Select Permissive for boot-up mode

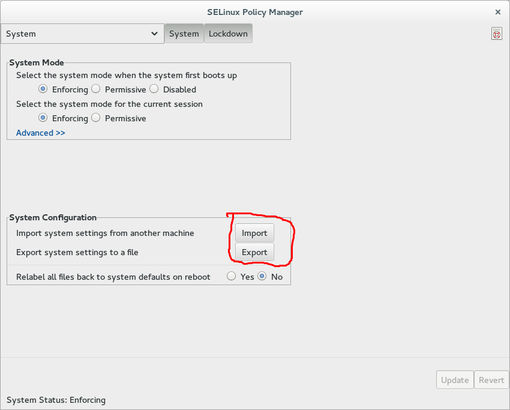tap(96, 89)
